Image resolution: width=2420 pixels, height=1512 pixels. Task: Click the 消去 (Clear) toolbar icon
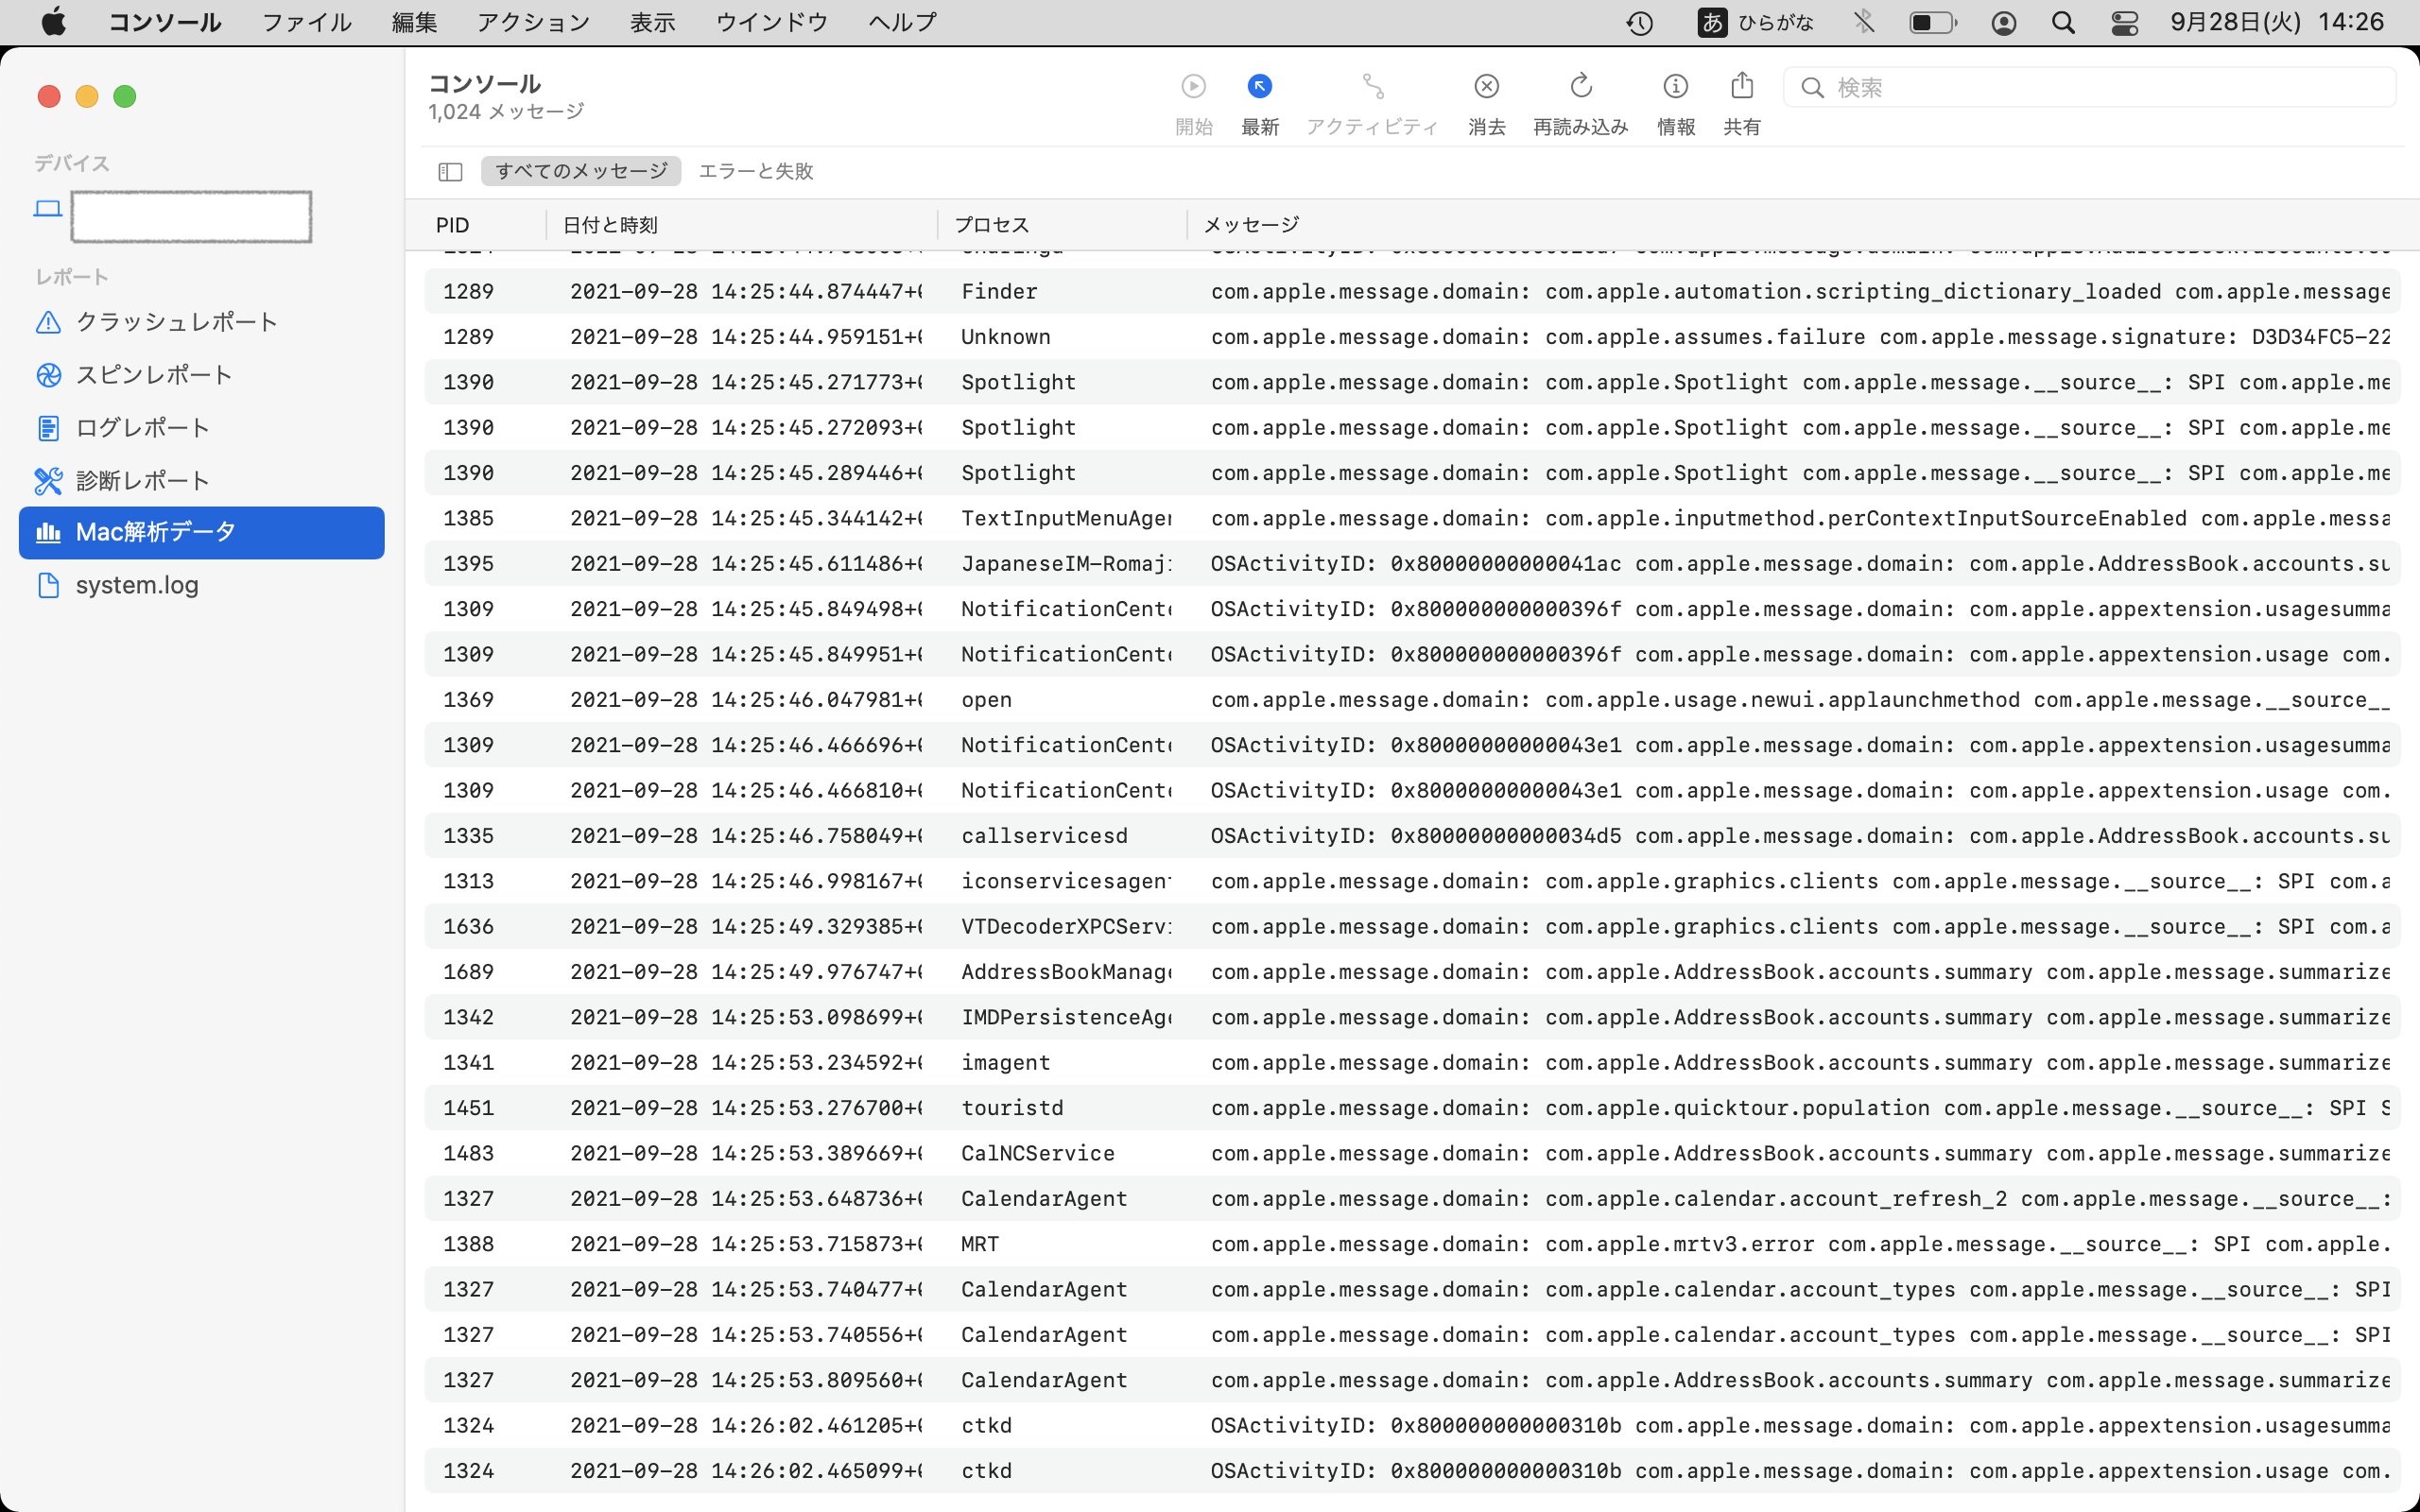tap(1486, 87)
